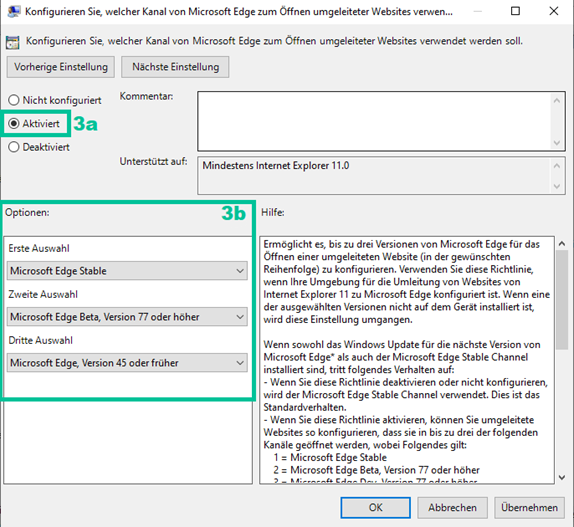
Task: Click the Hilfe scrollbar down arrow
Action: (562, 477)
